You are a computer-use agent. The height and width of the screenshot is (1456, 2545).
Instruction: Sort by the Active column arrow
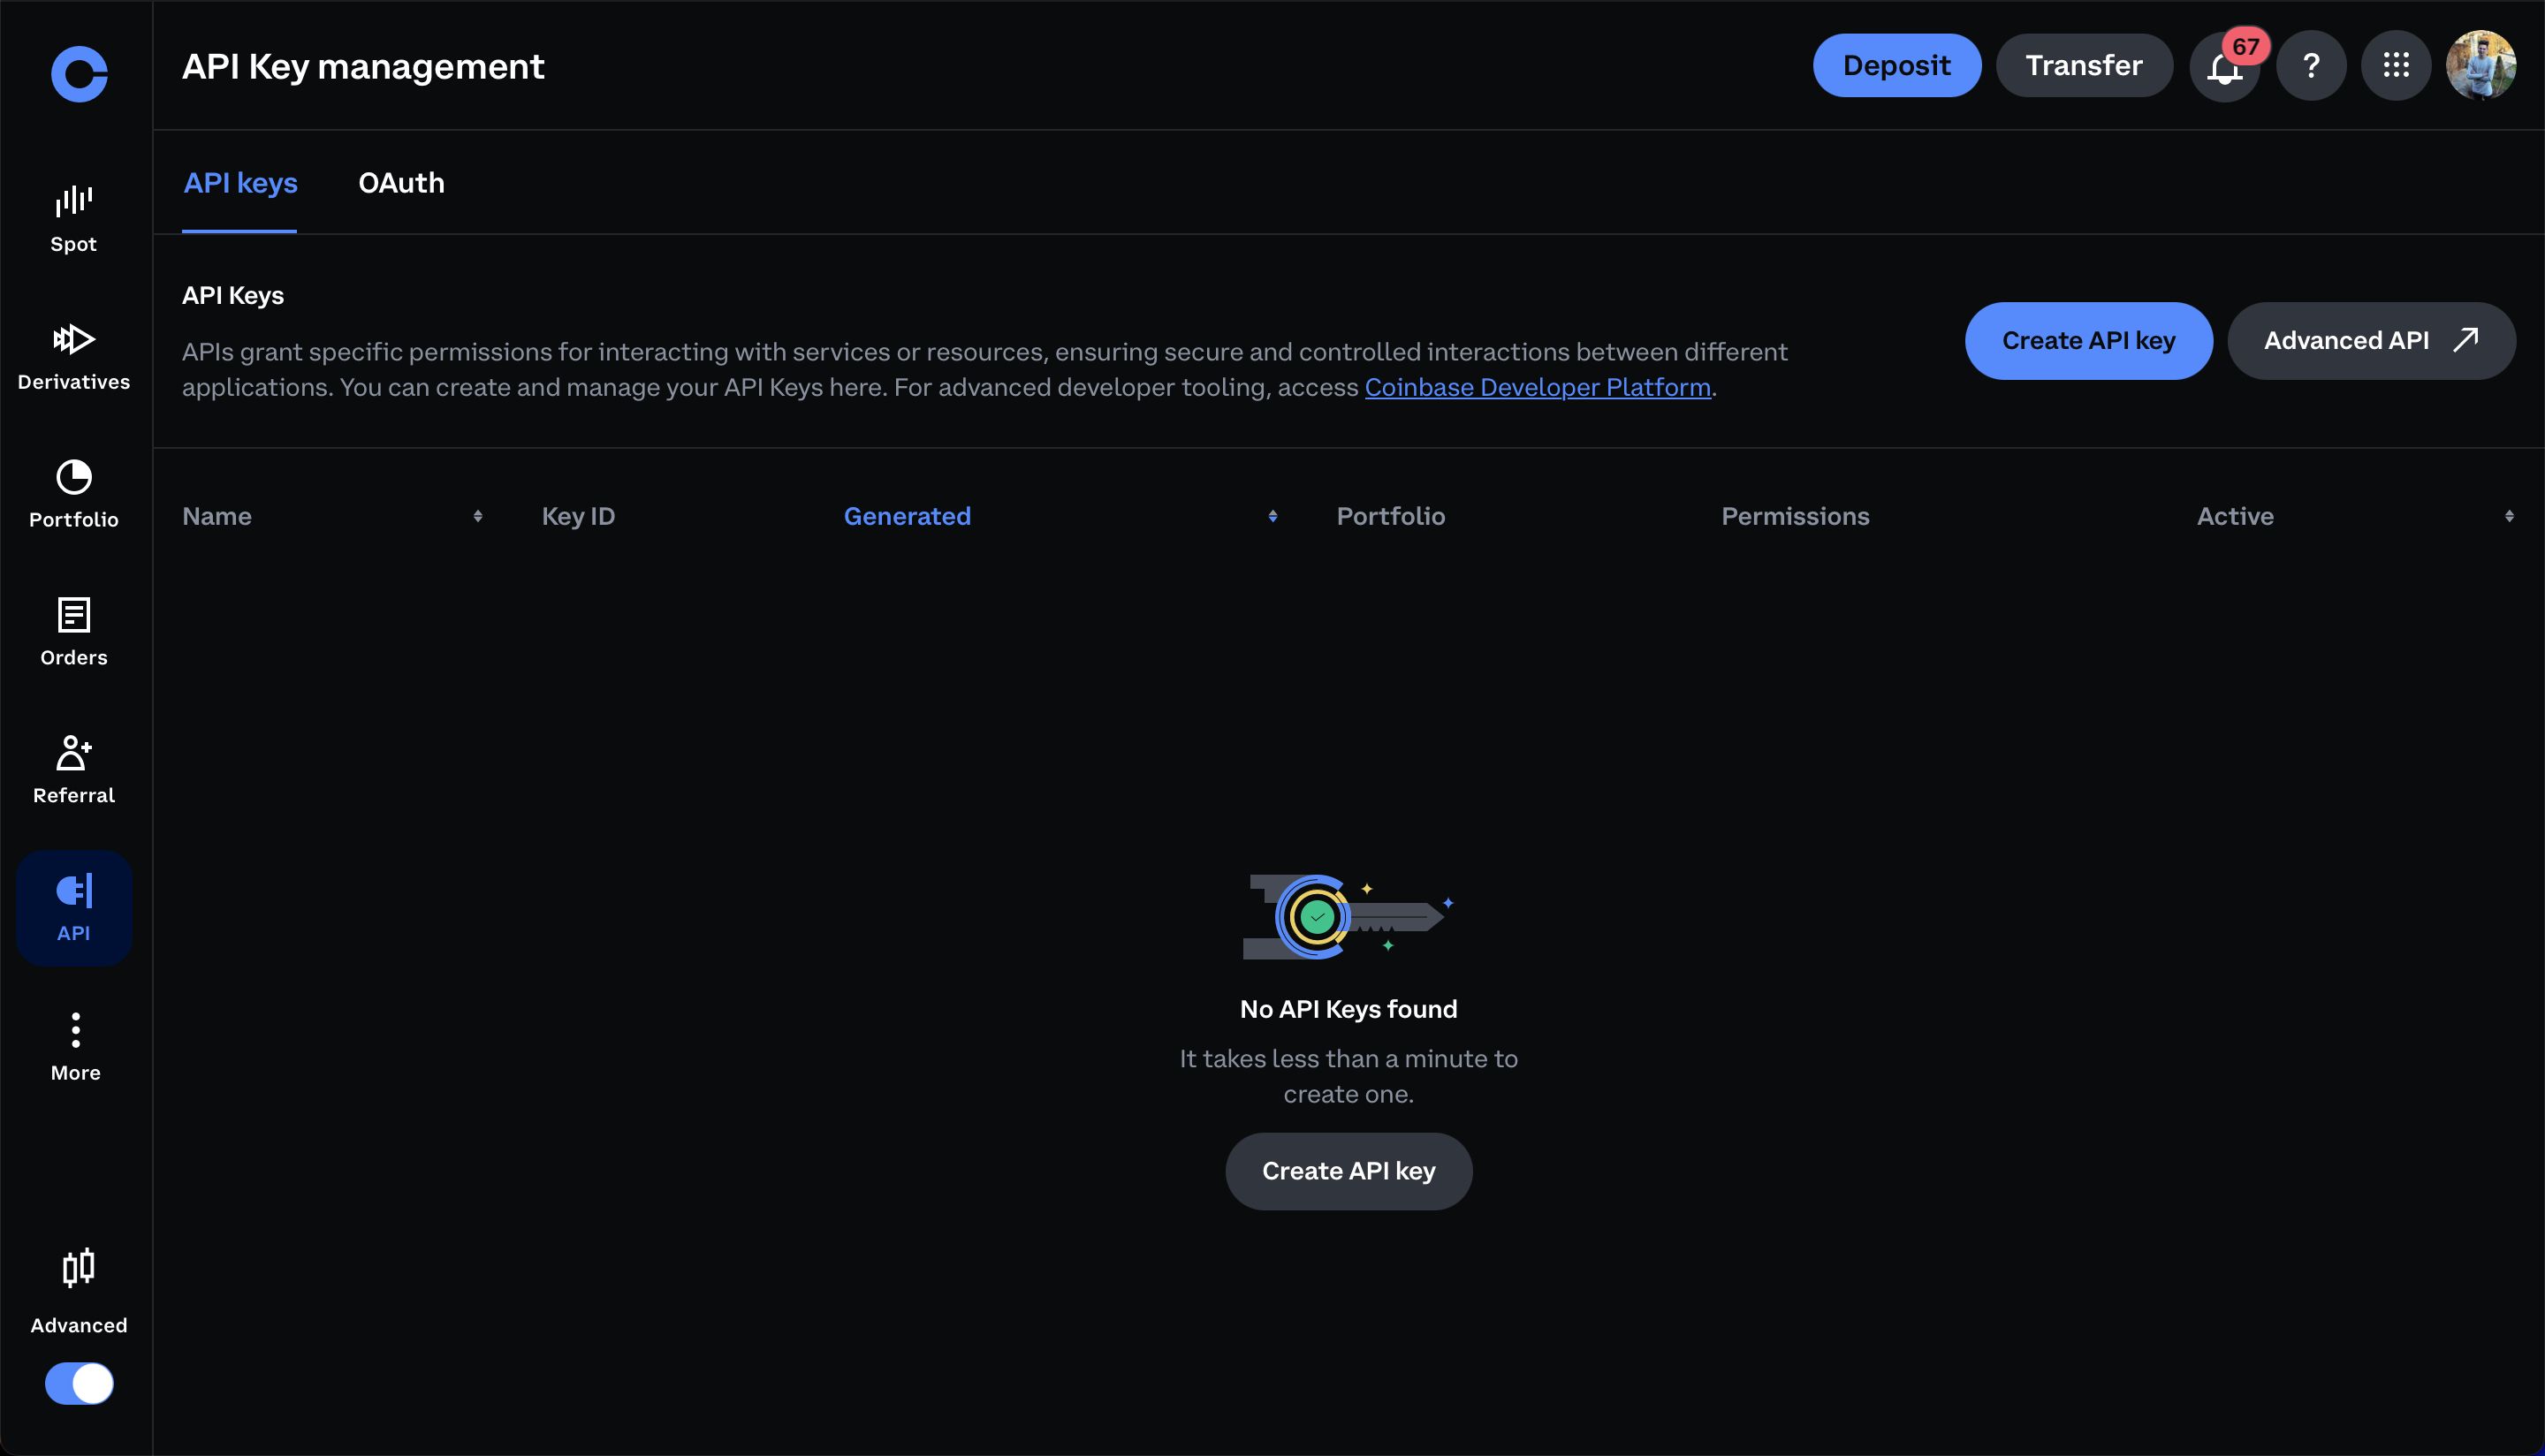[x=2509, y=516]
